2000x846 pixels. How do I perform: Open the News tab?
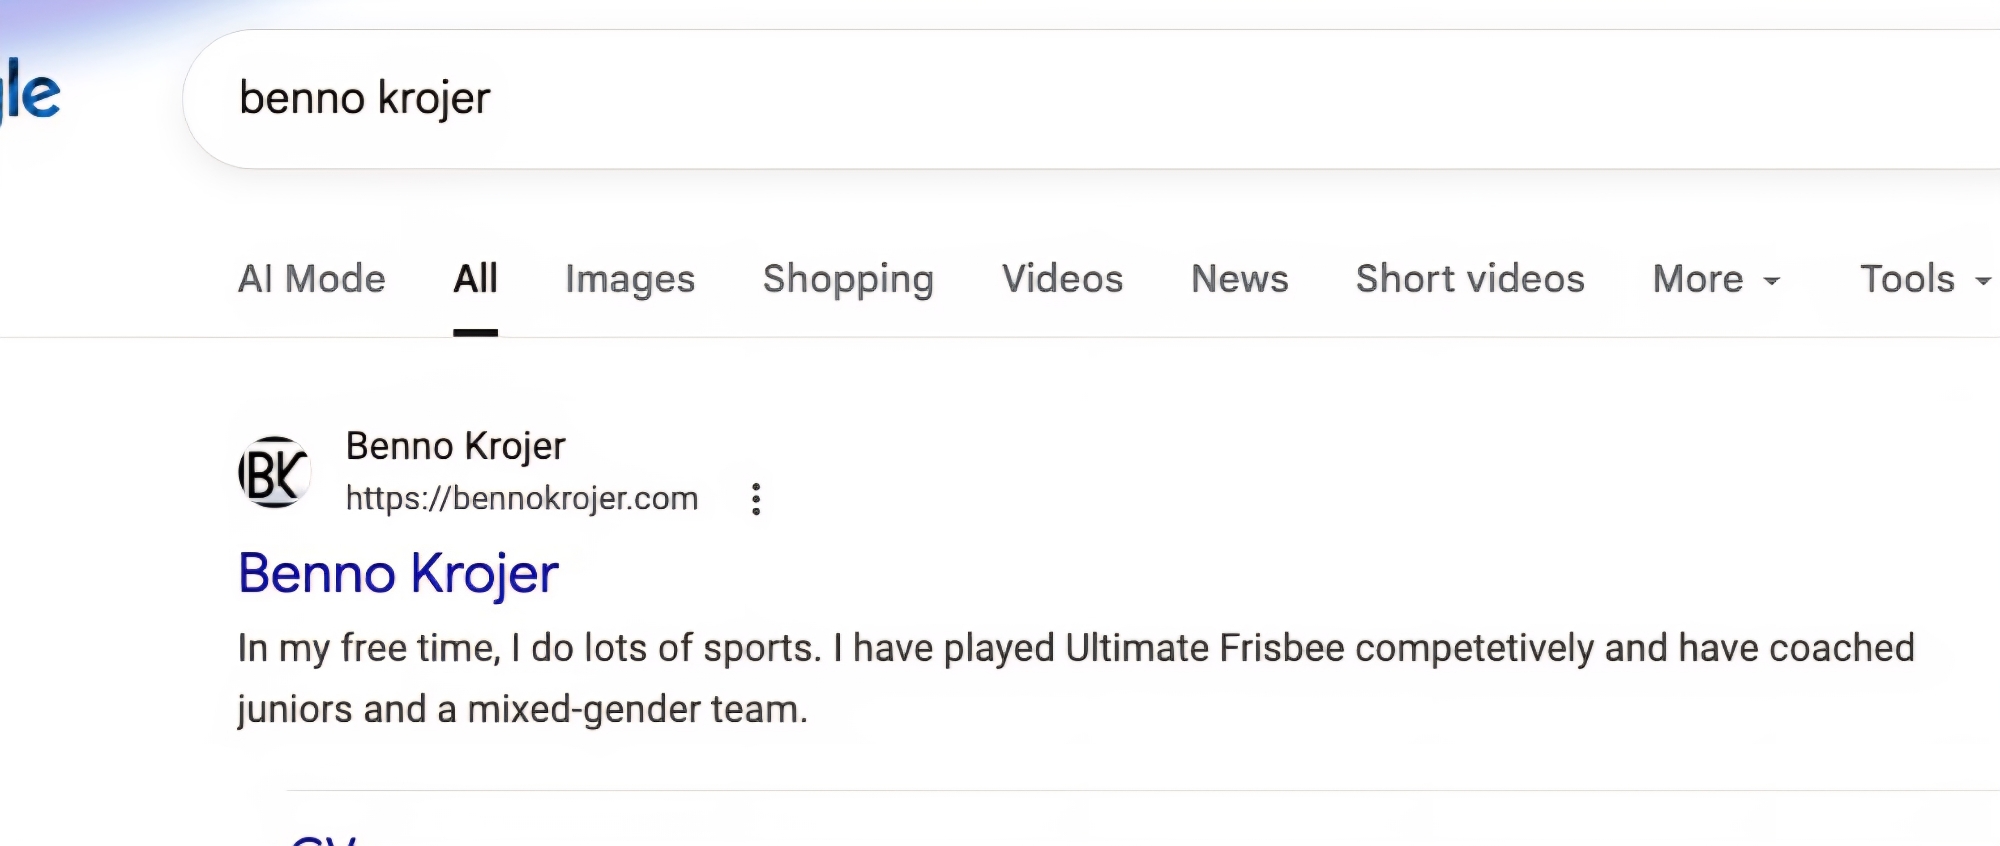[x=1239, y=279]
